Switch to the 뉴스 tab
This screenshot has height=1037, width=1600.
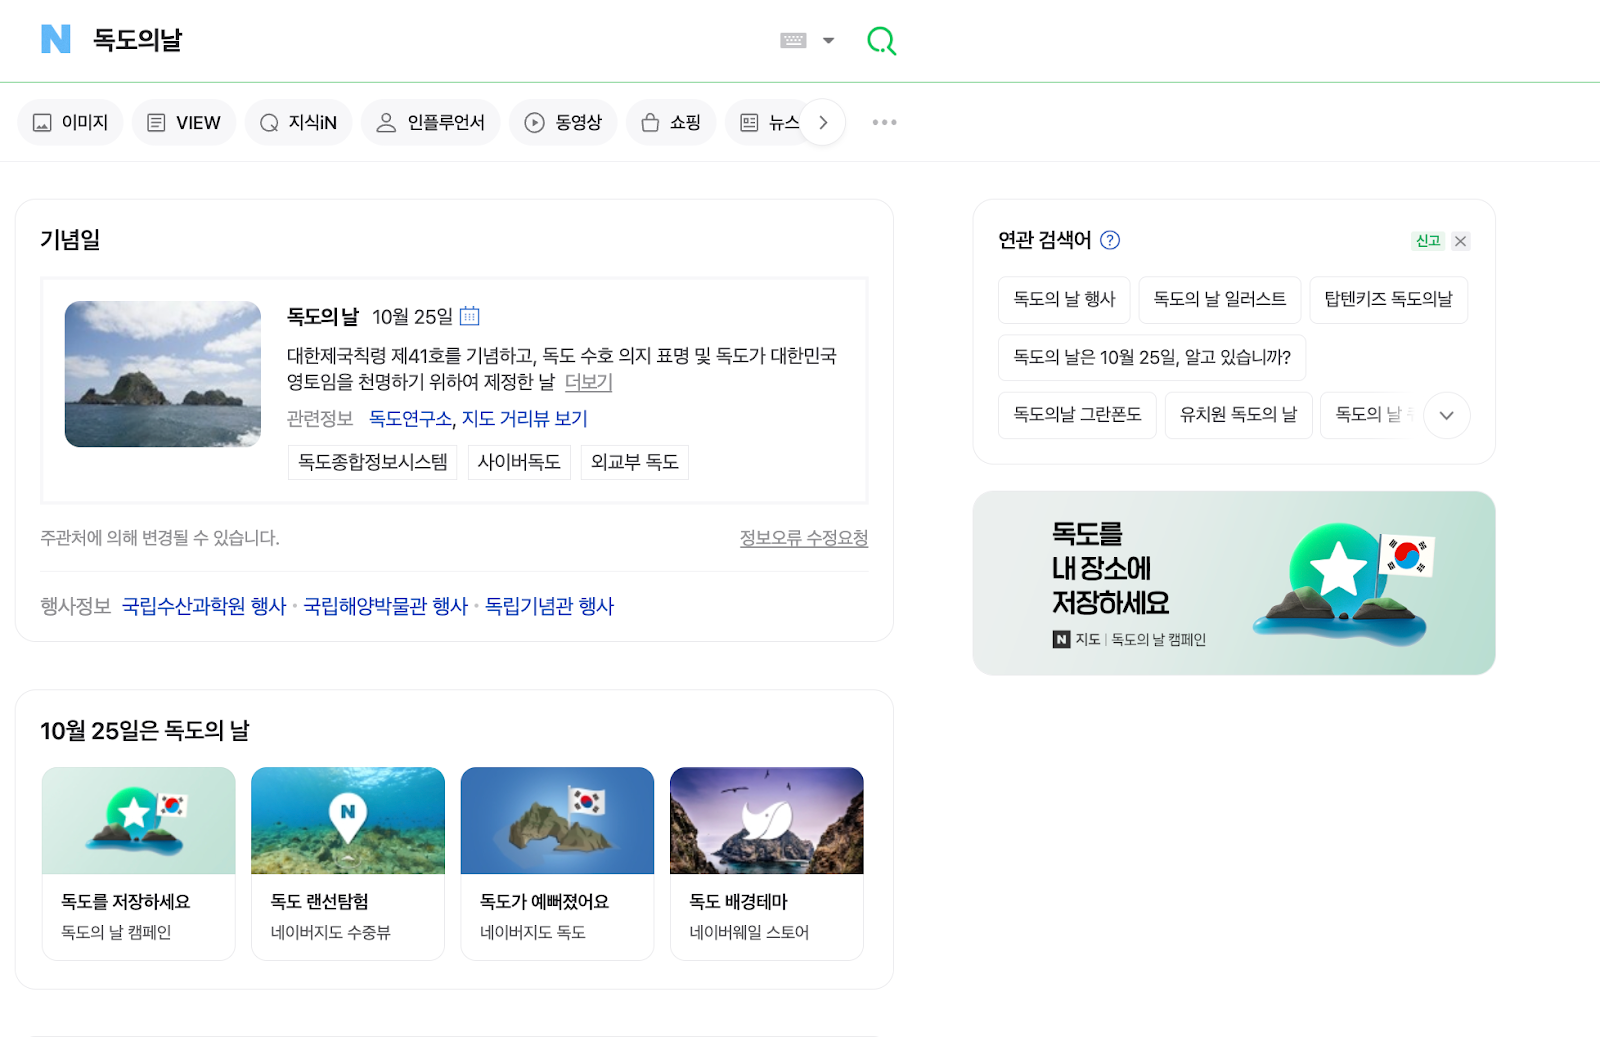pyautogui.click(x=767, y=122)
